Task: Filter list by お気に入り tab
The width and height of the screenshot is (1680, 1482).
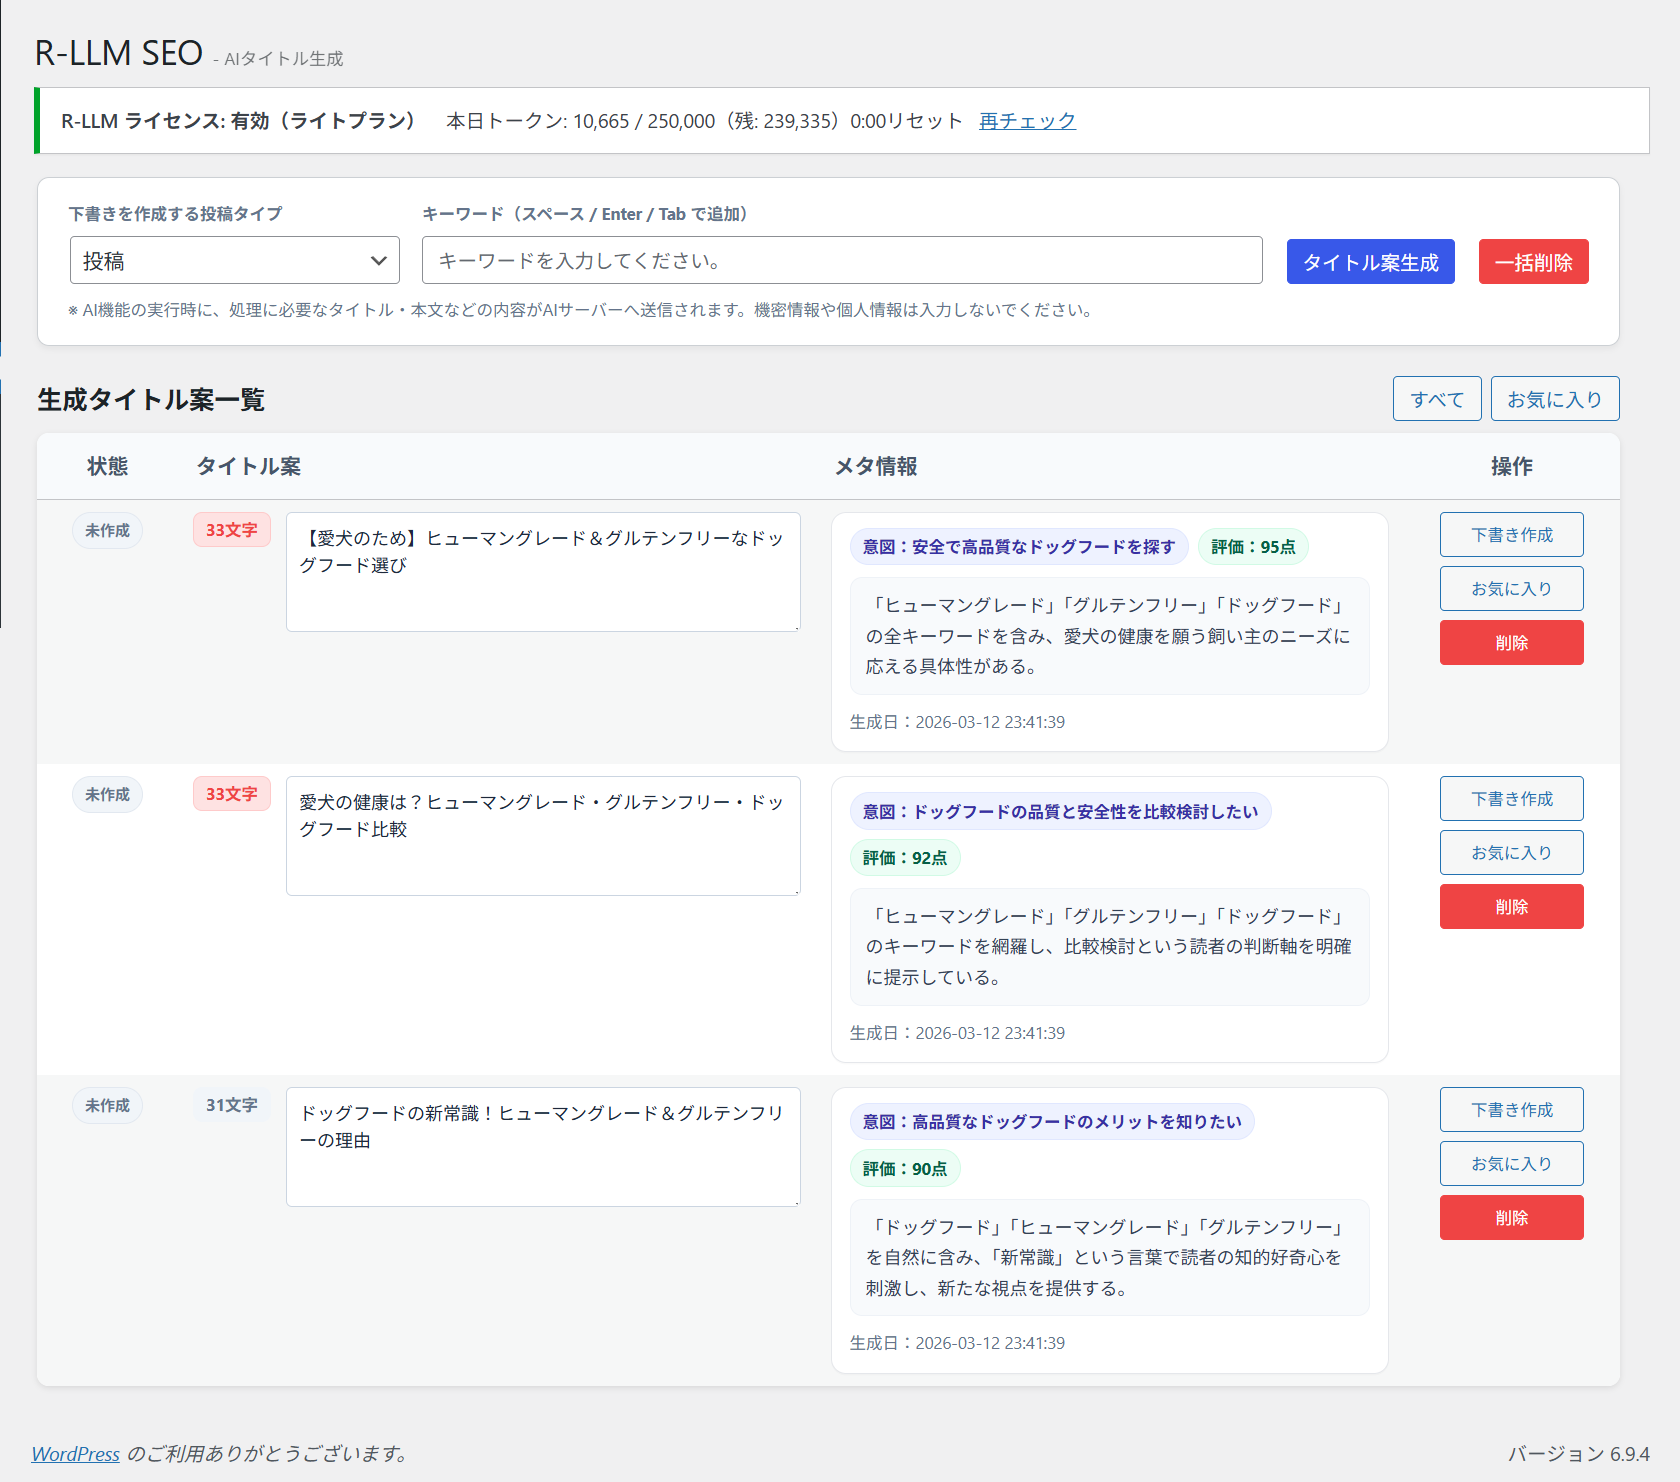Action: coord(1555,399)
